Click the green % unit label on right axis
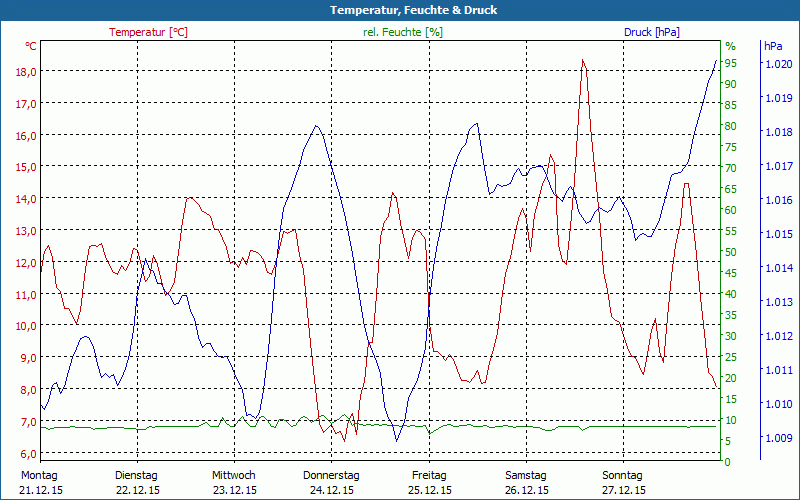Viewport: 800px width, 500px height. pos(730,46)
